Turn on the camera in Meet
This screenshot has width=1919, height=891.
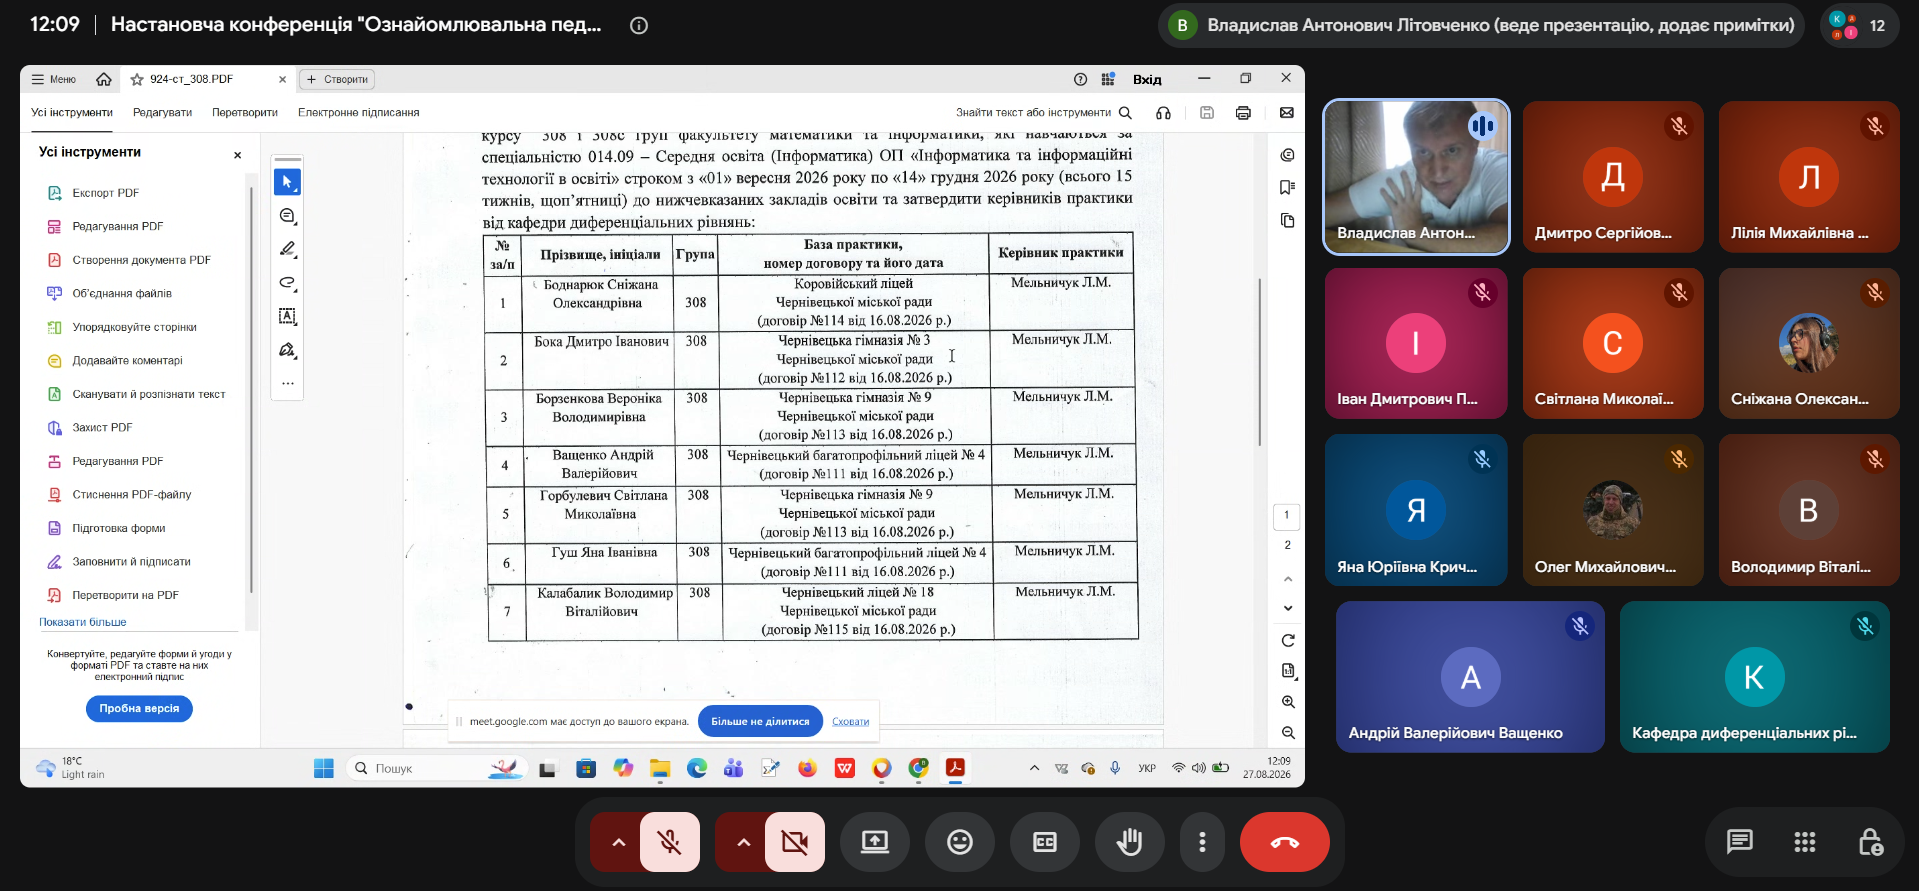pos(795,842)
